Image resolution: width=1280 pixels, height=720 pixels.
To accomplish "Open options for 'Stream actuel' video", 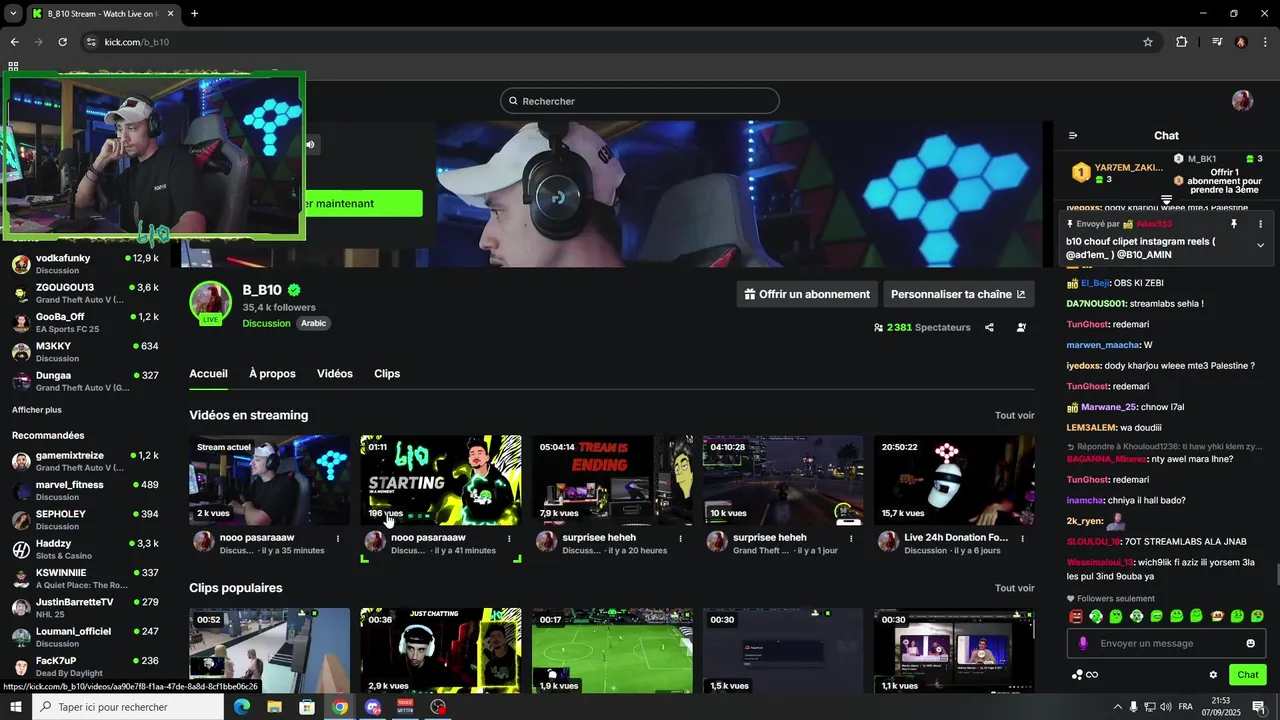I will point(338,538).
